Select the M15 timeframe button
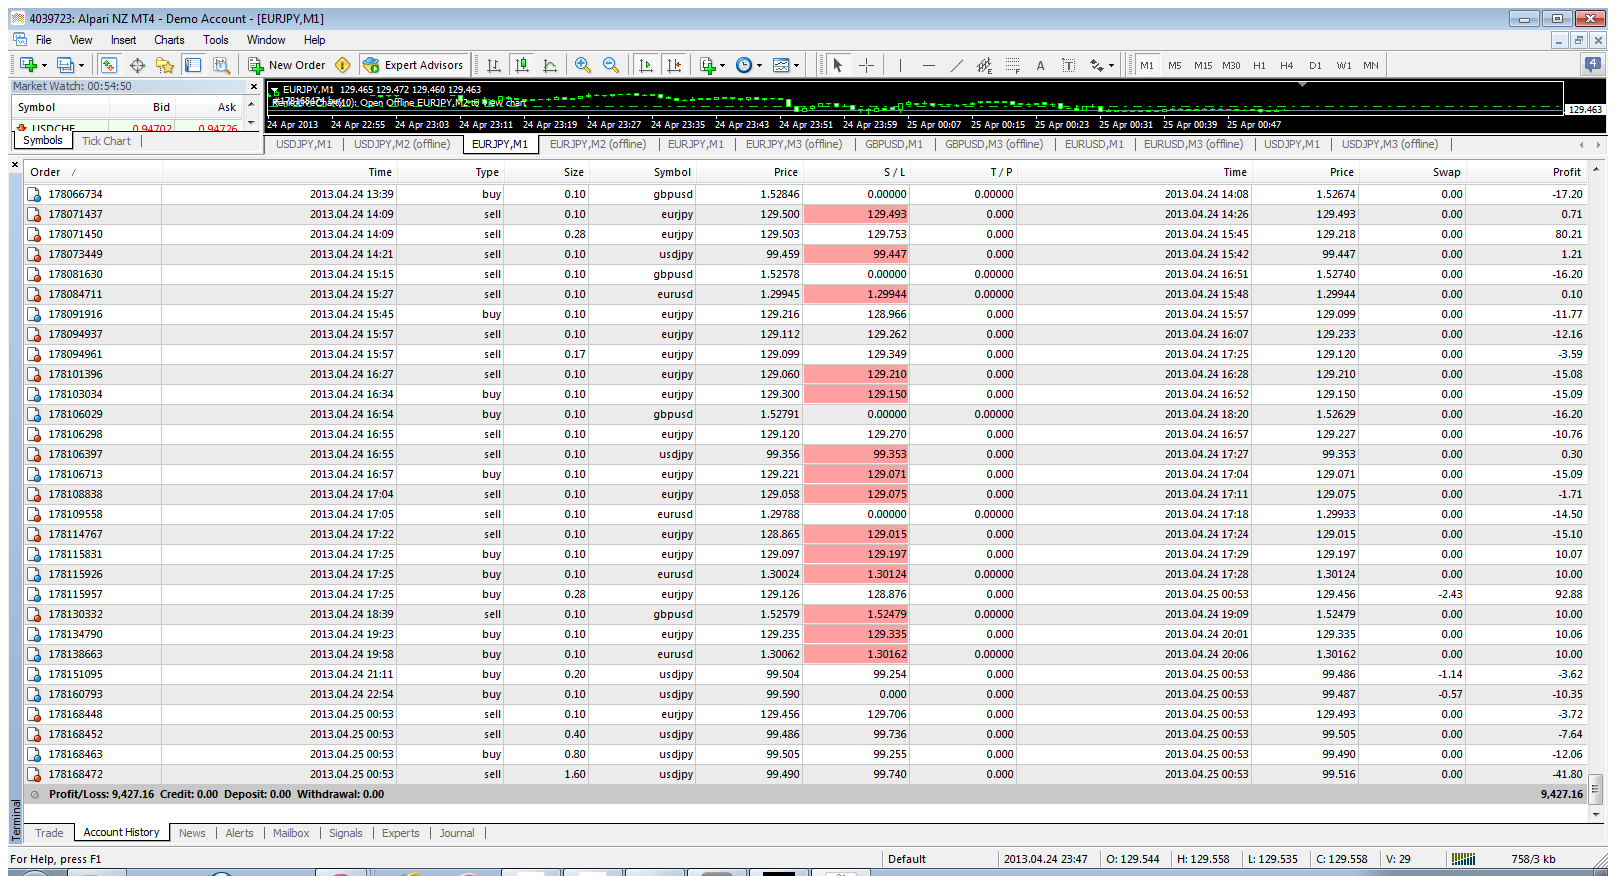The width and height of the screenshot is (1616, 876). tap(1203, 65)
